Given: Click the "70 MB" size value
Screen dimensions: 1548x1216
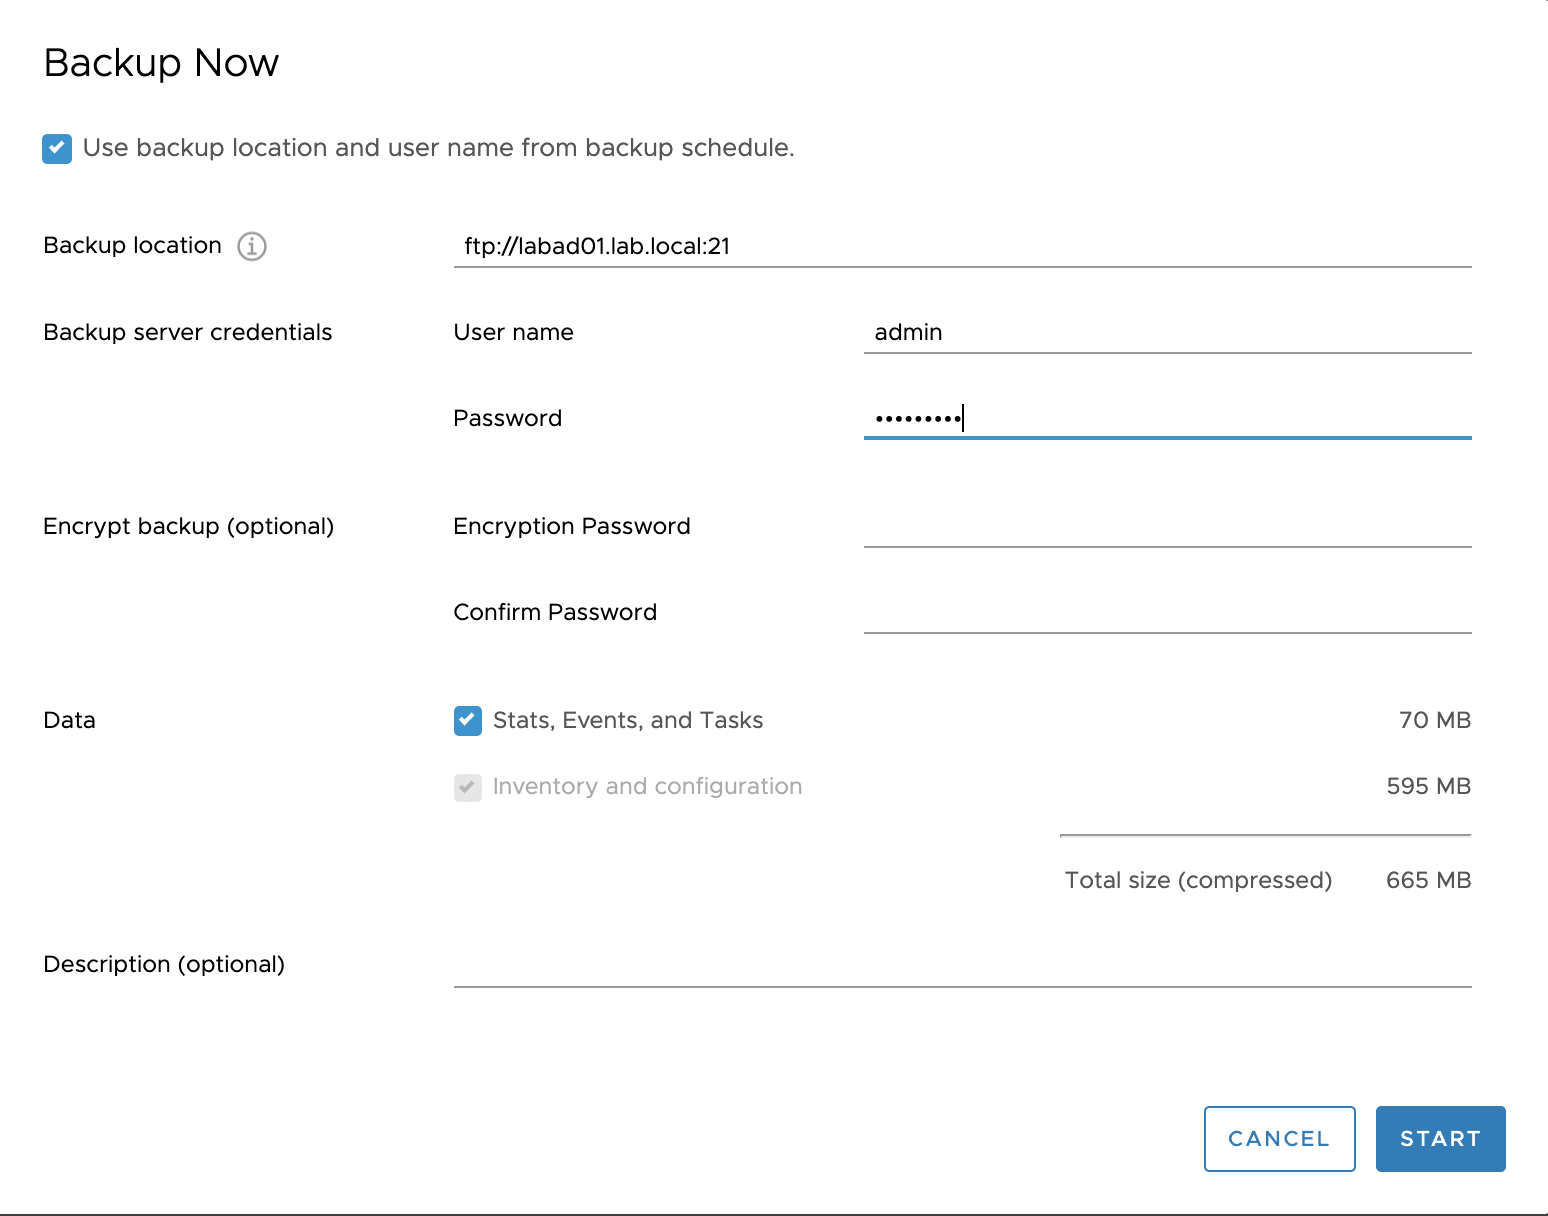Looking at the screenshot, I should click(1434, 720).
